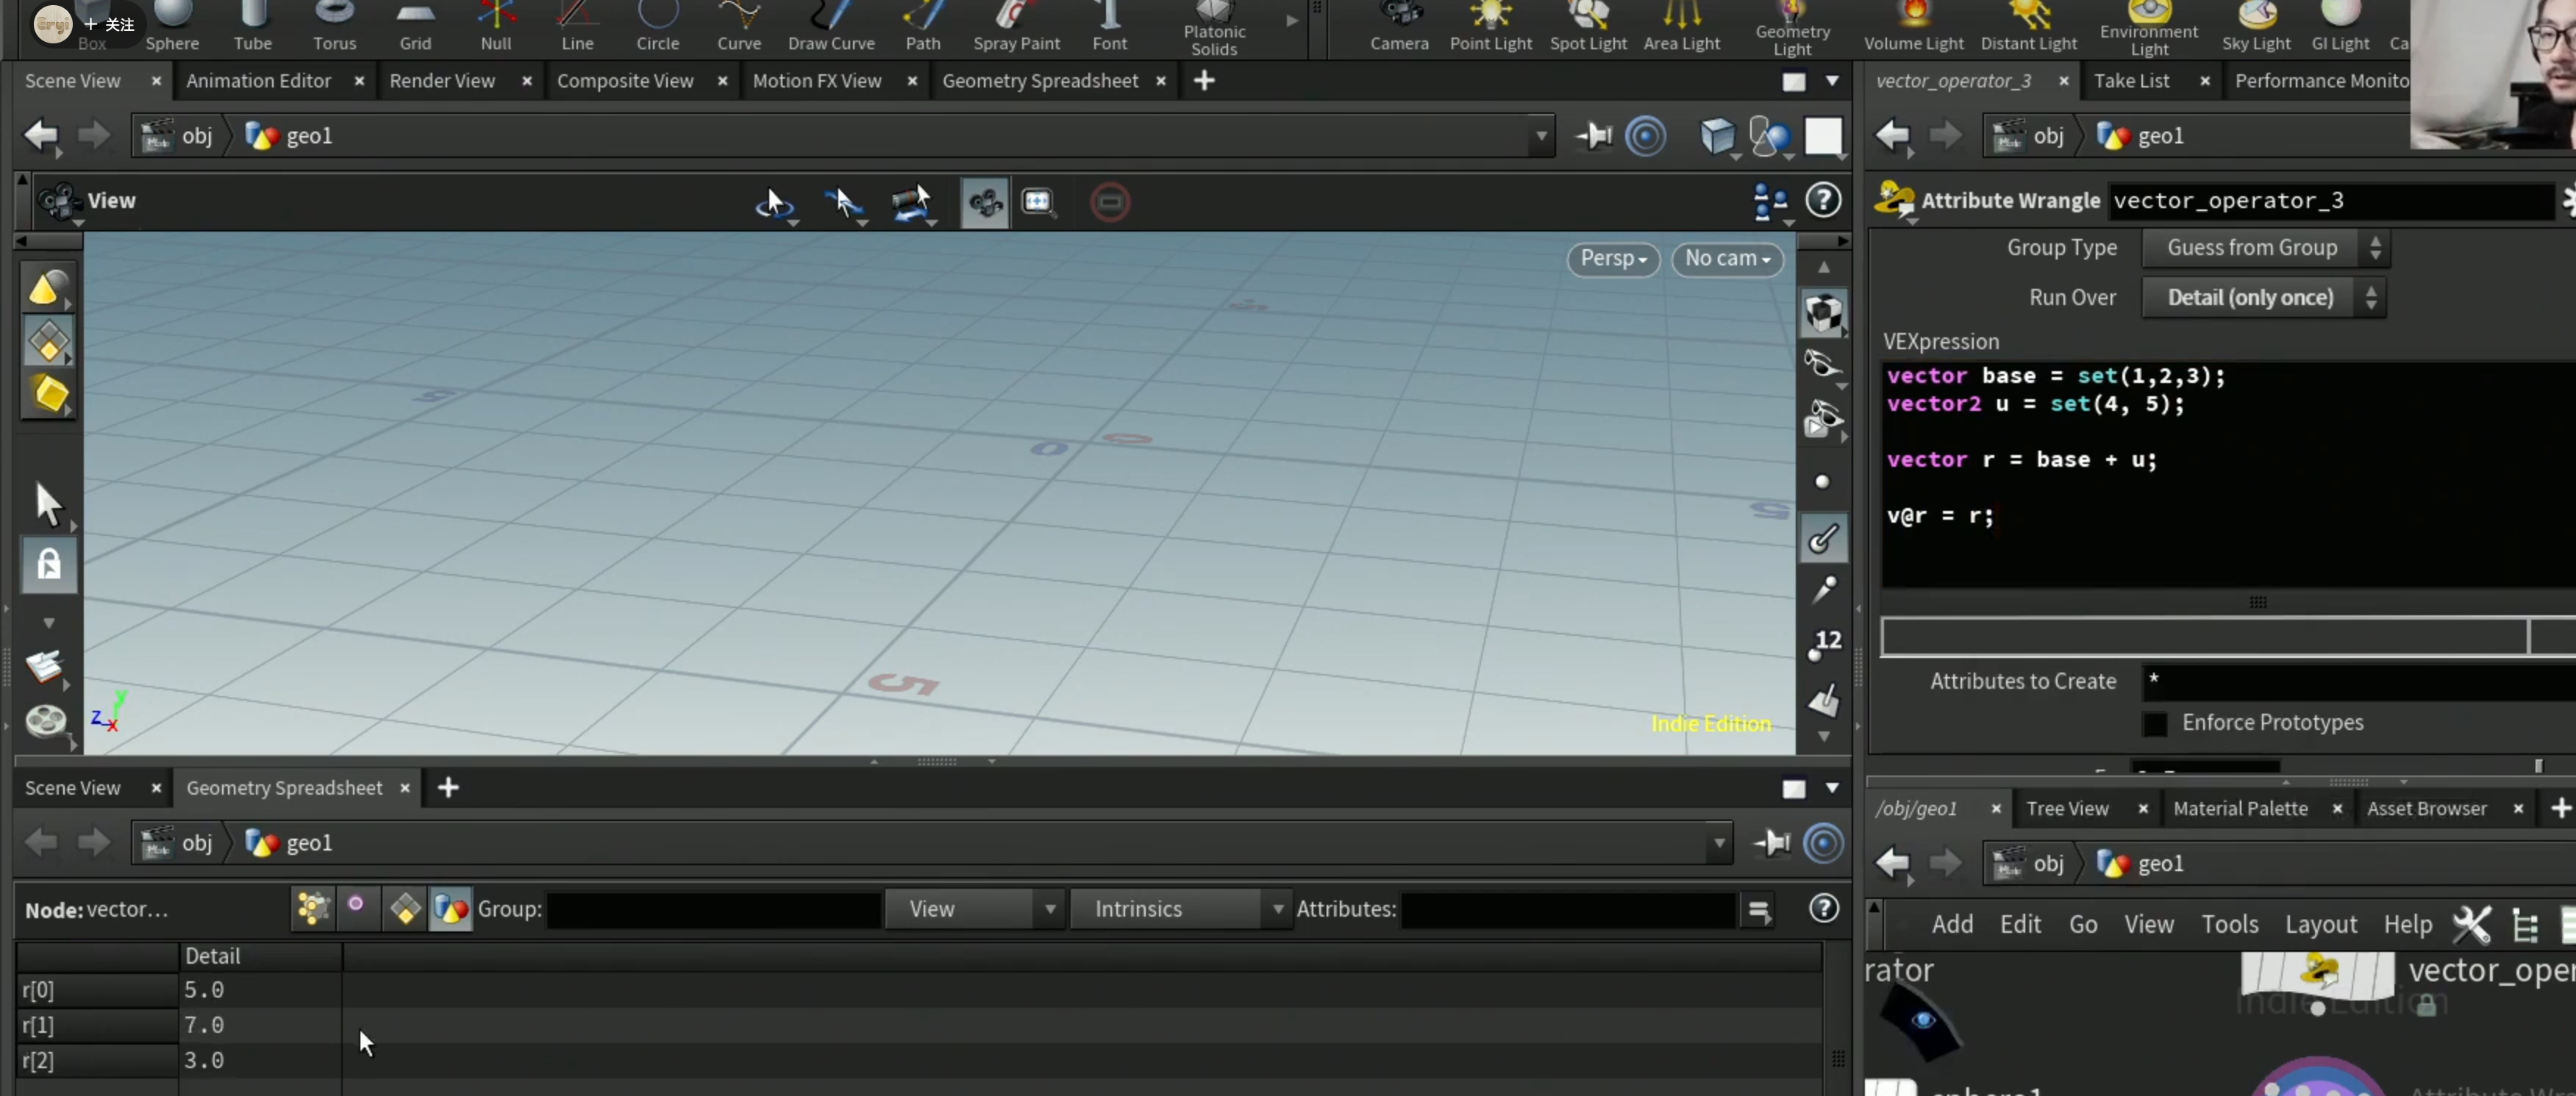Select the arrow select tool in left toolbar

pyautogui.click(x=48, y=503)
